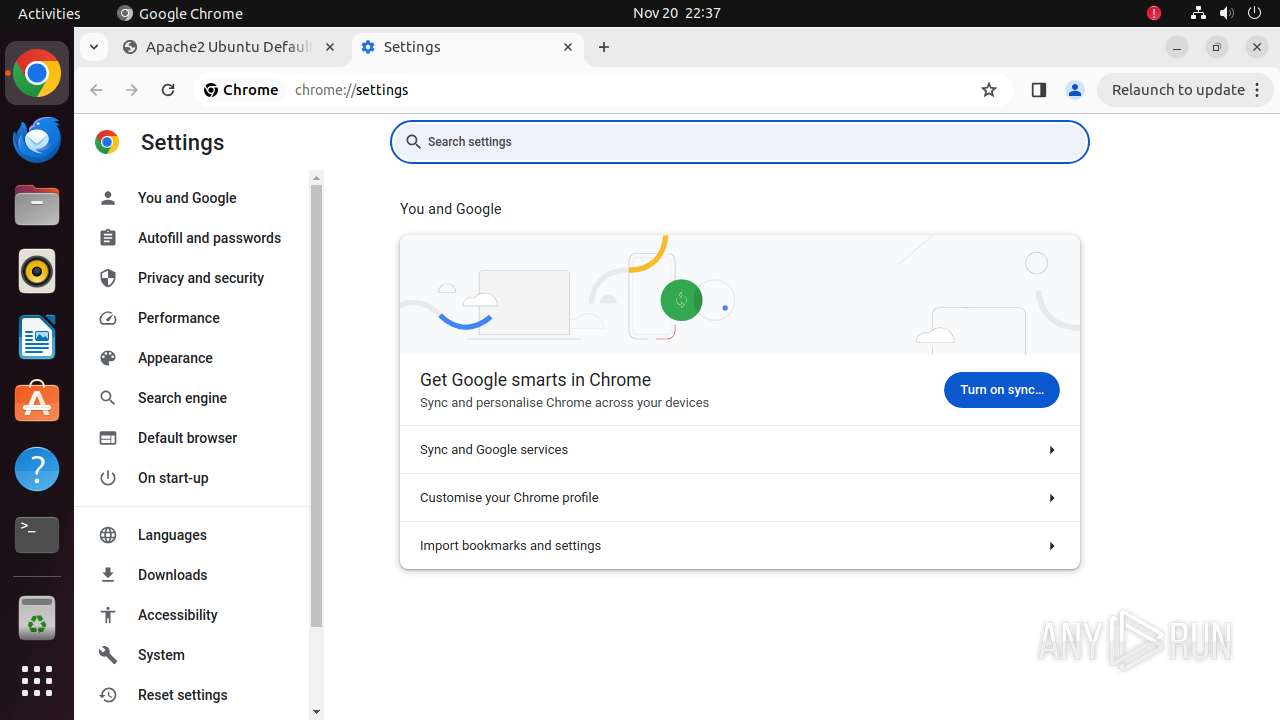Image resolution: width=1280 pixels, height=720 pixels.
Task: Open the Activities overview
Action: point(49,13)
